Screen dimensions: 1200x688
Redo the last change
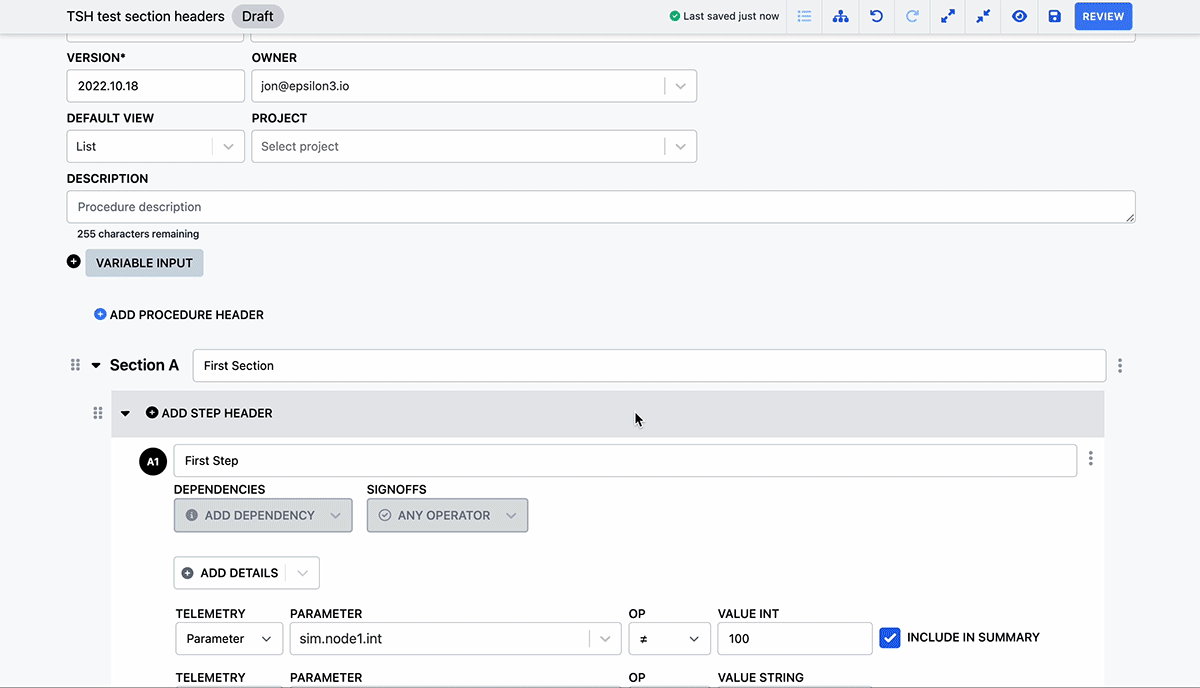coord(912,16)
